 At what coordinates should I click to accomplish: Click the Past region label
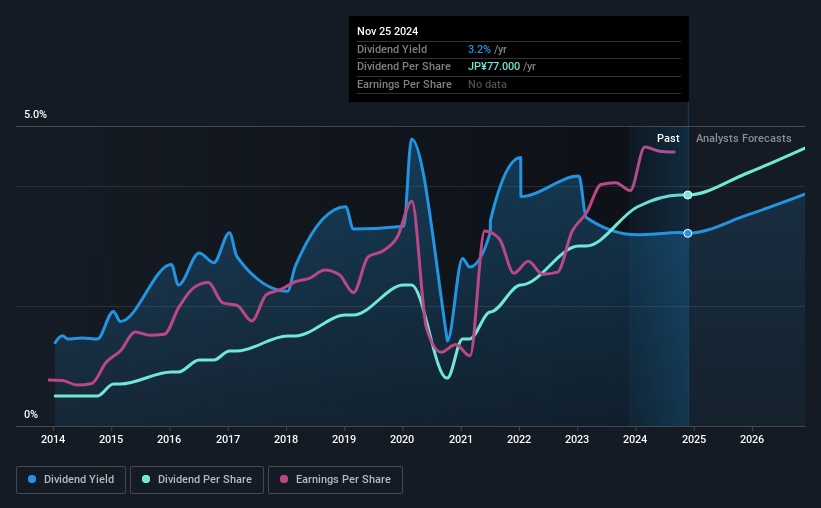pyautogui.click(x=668, y=138)
